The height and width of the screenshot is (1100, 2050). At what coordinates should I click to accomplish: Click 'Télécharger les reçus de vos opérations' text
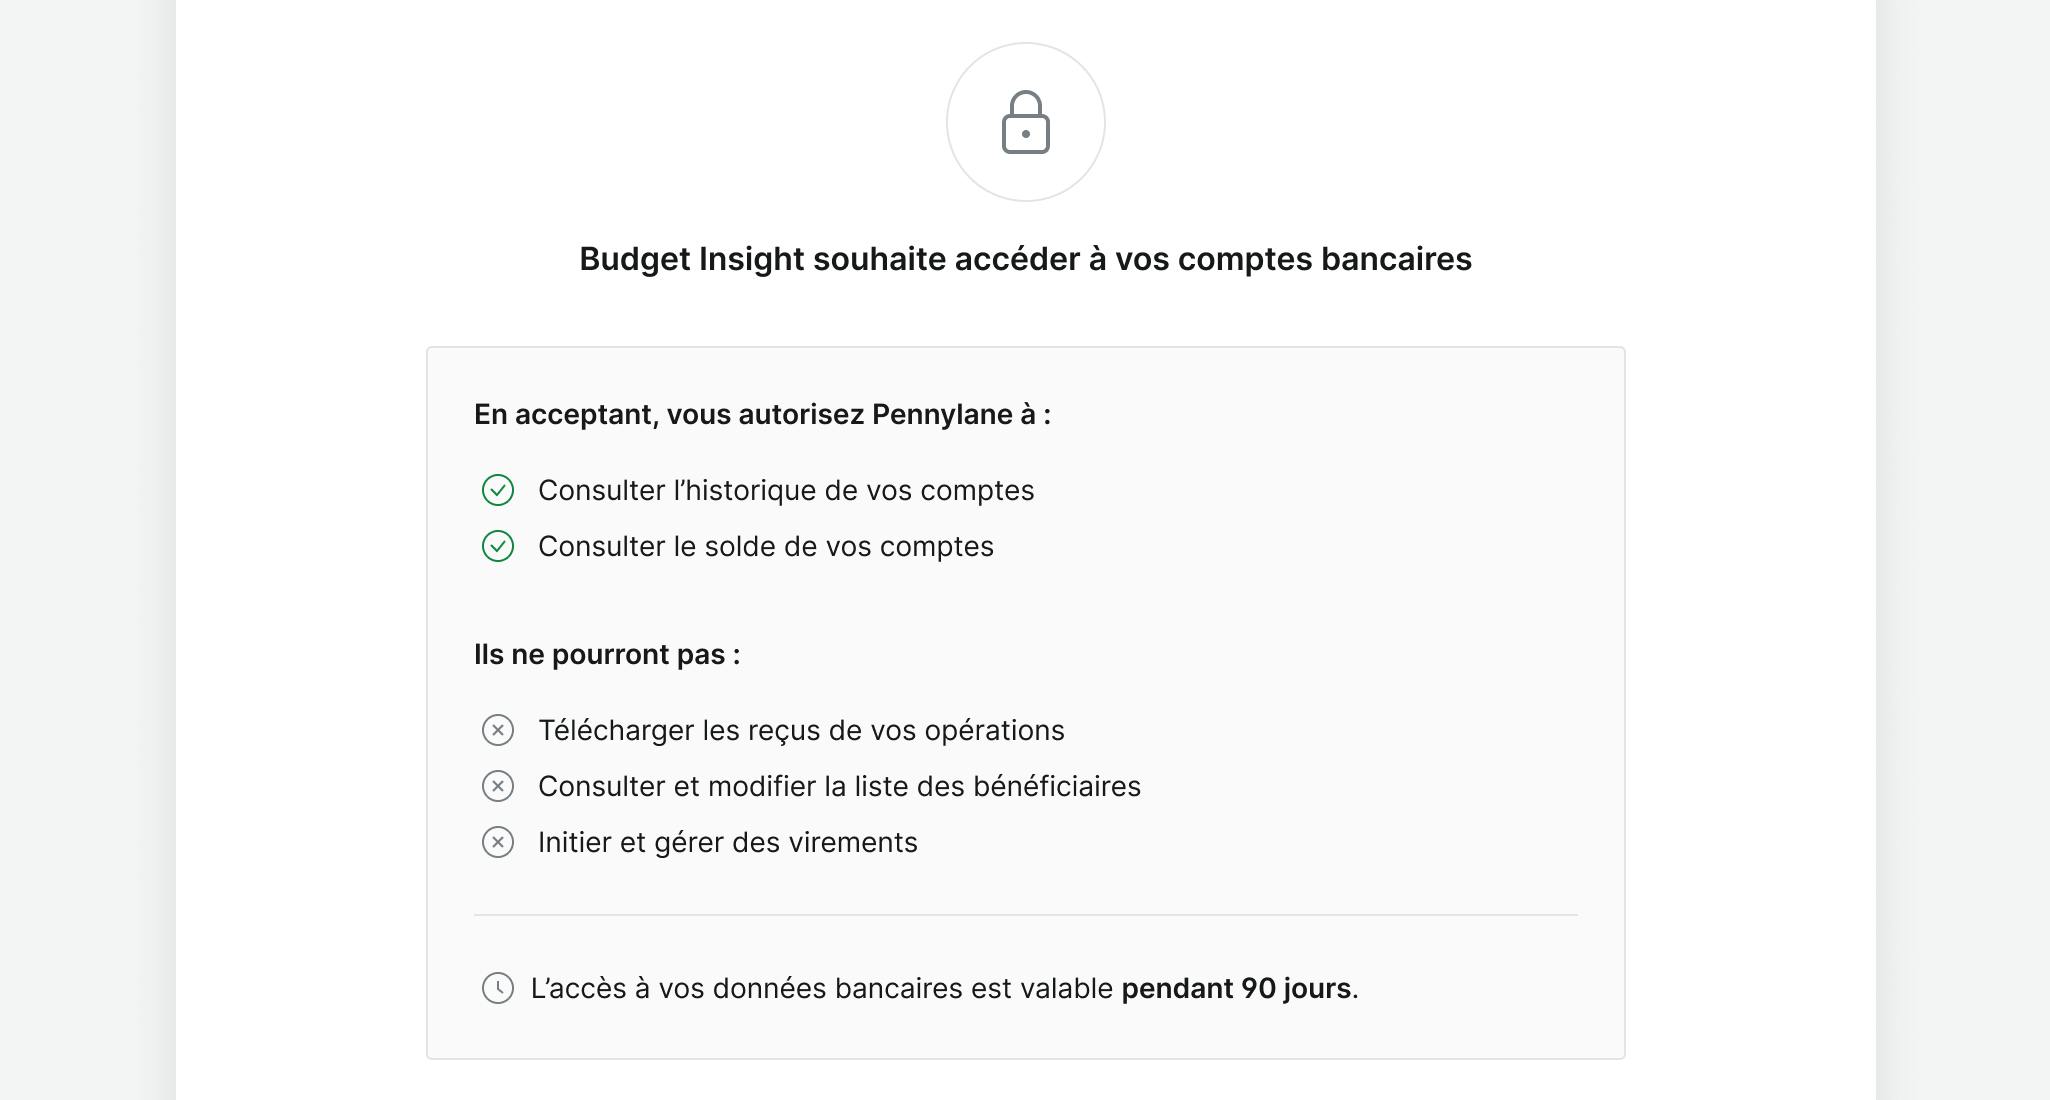[801, 730]
